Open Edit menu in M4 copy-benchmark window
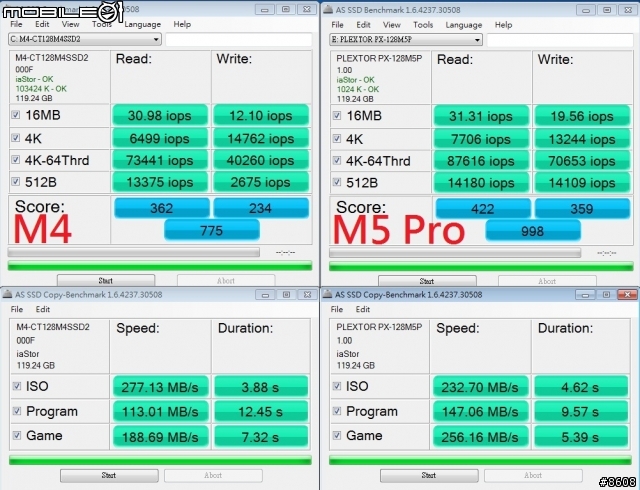The height and width of the screenshot is (490, 640). pos(42,309)
